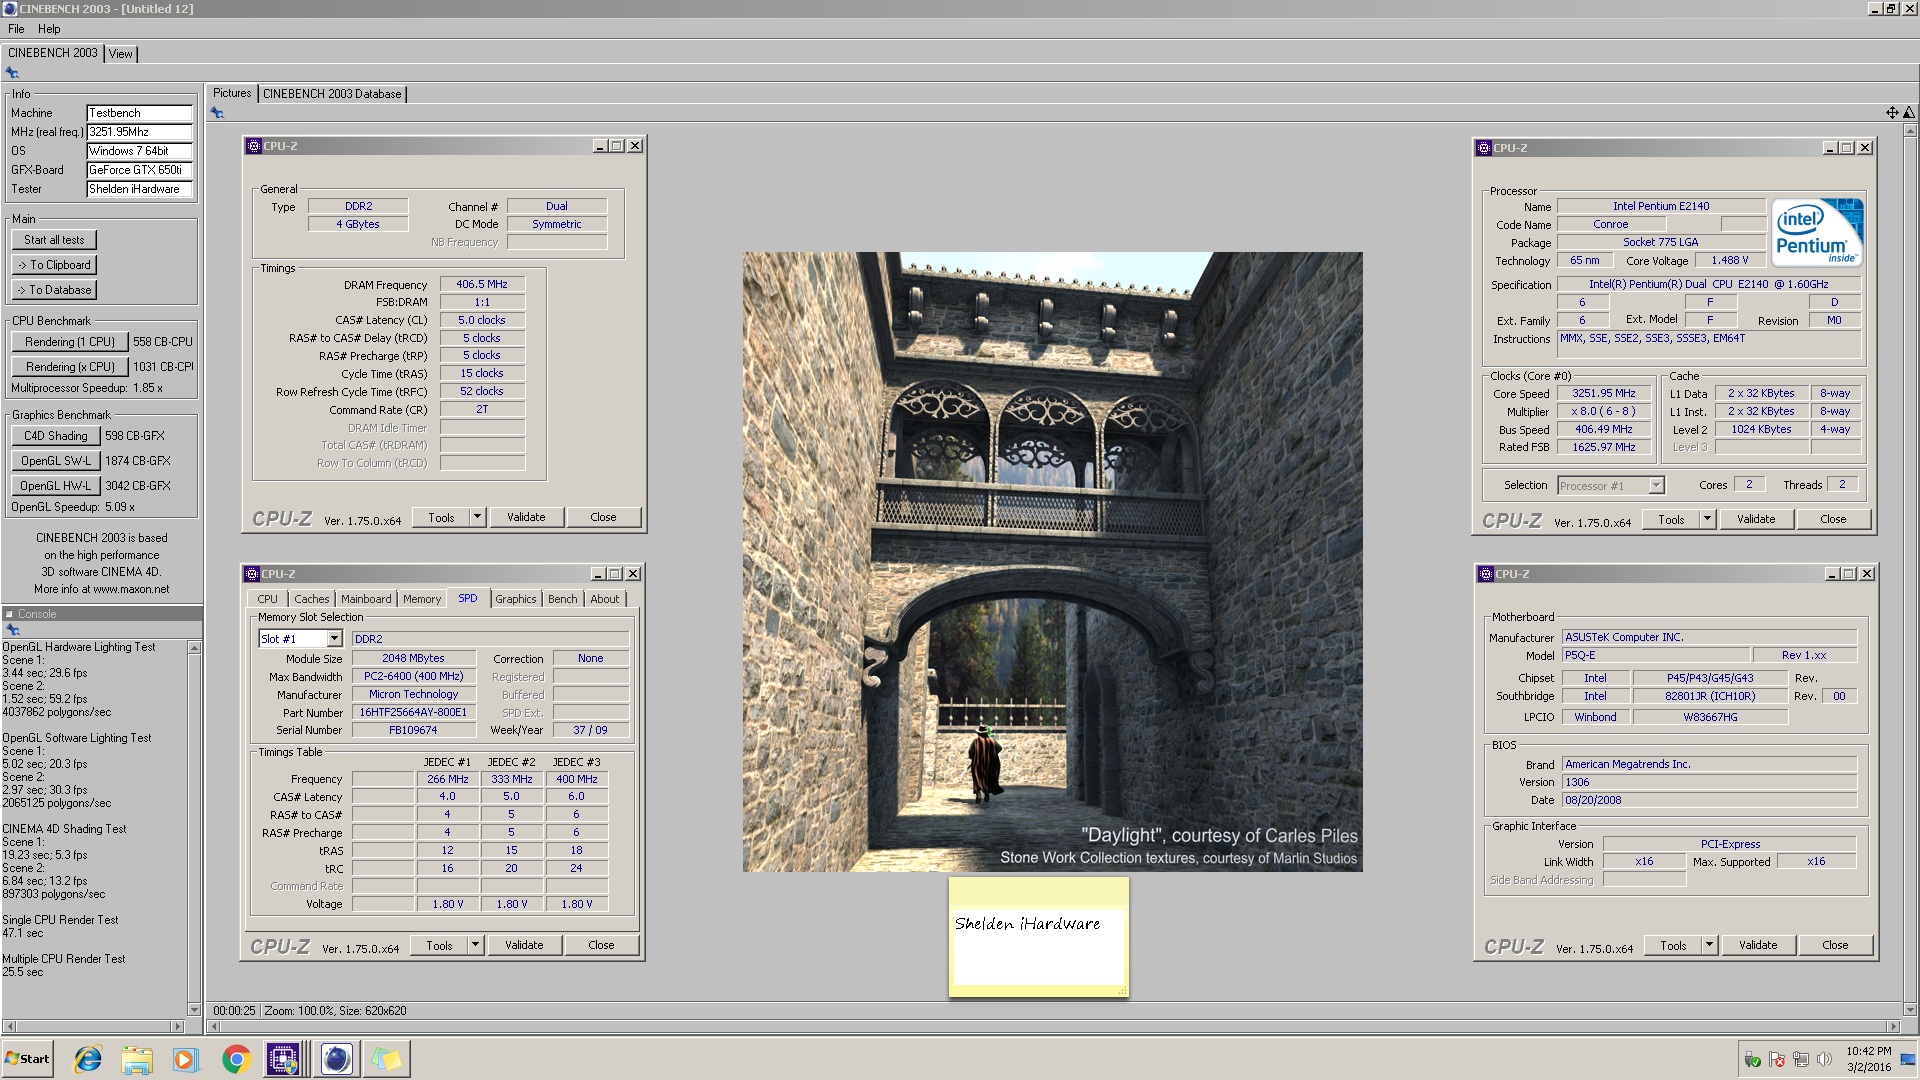Click the Shelden iHardware sticky note
Viewport: 1920px width, 1080px height.
[x=1038, y=937]
